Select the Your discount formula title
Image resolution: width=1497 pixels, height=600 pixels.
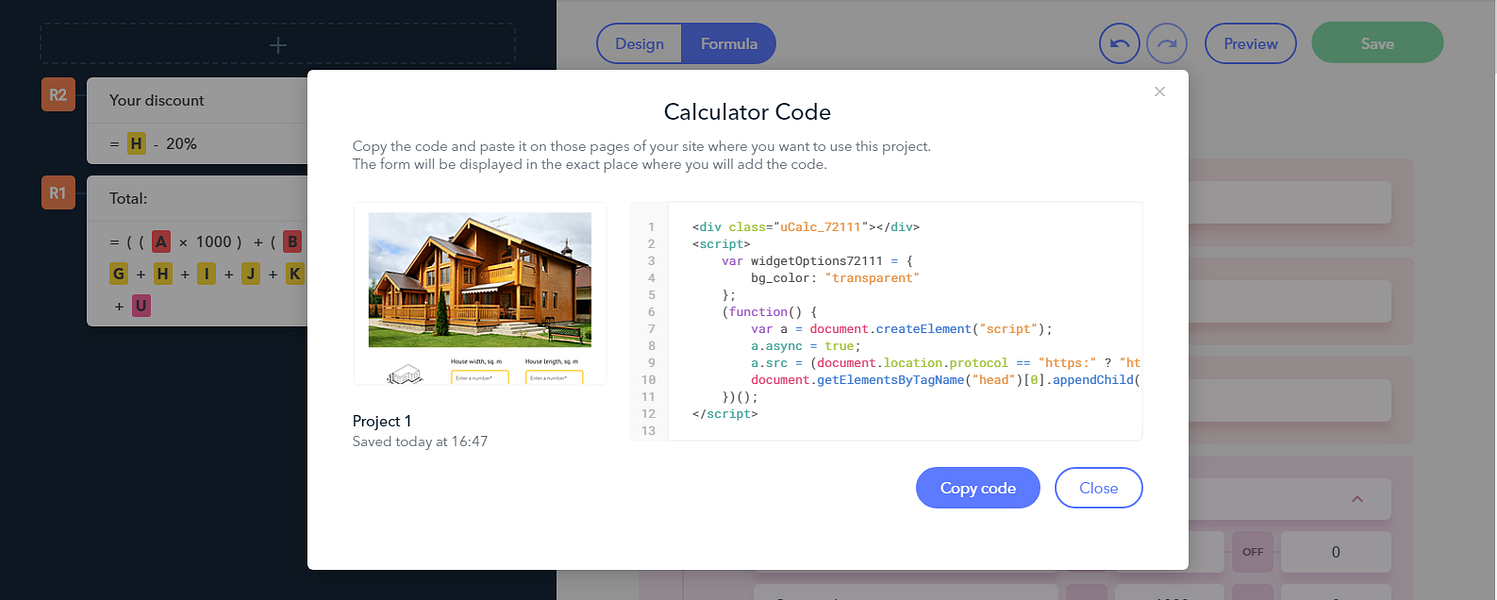point(156,100)
